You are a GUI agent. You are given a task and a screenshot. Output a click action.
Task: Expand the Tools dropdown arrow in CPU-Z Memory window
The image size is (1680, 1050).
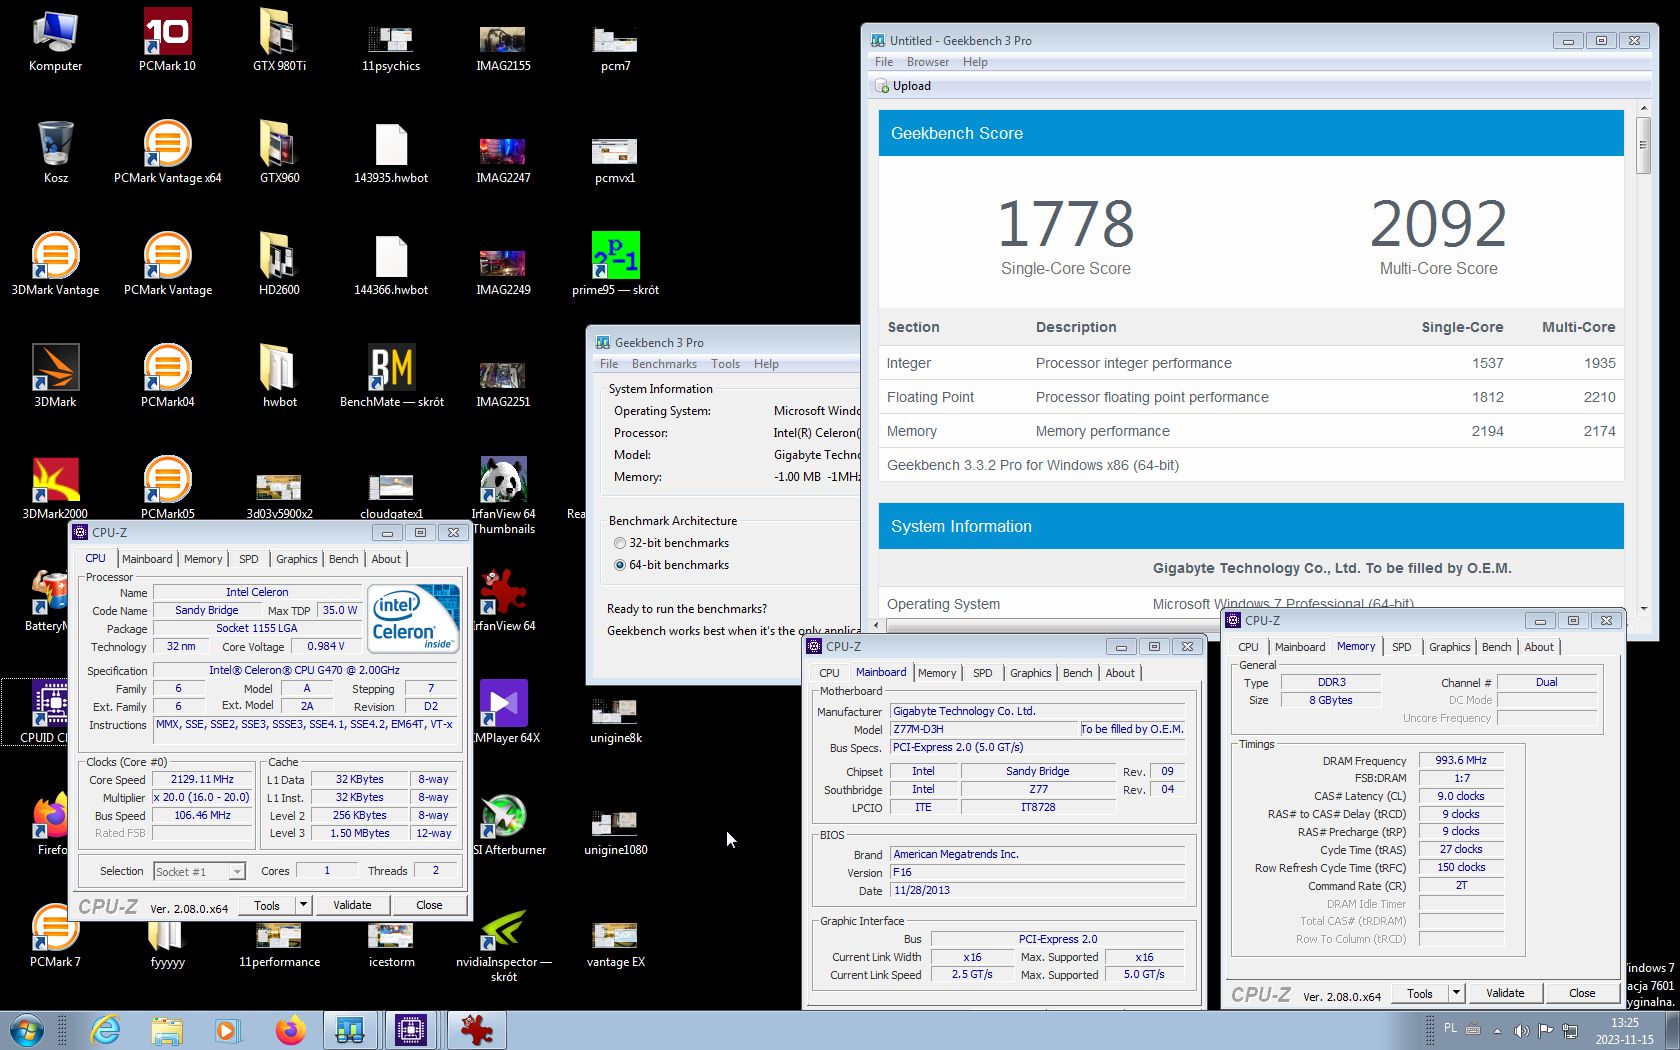point(1456,993)
